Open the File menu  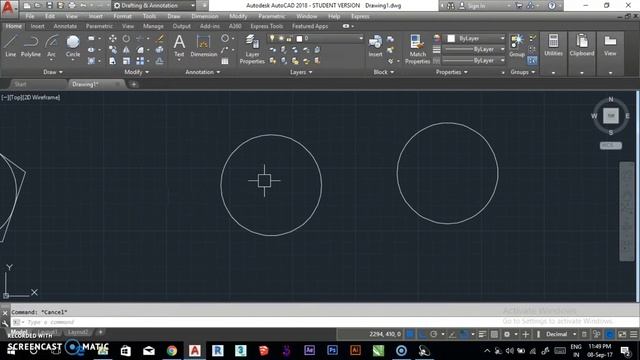pyautogui.click(x=30, y=16)
